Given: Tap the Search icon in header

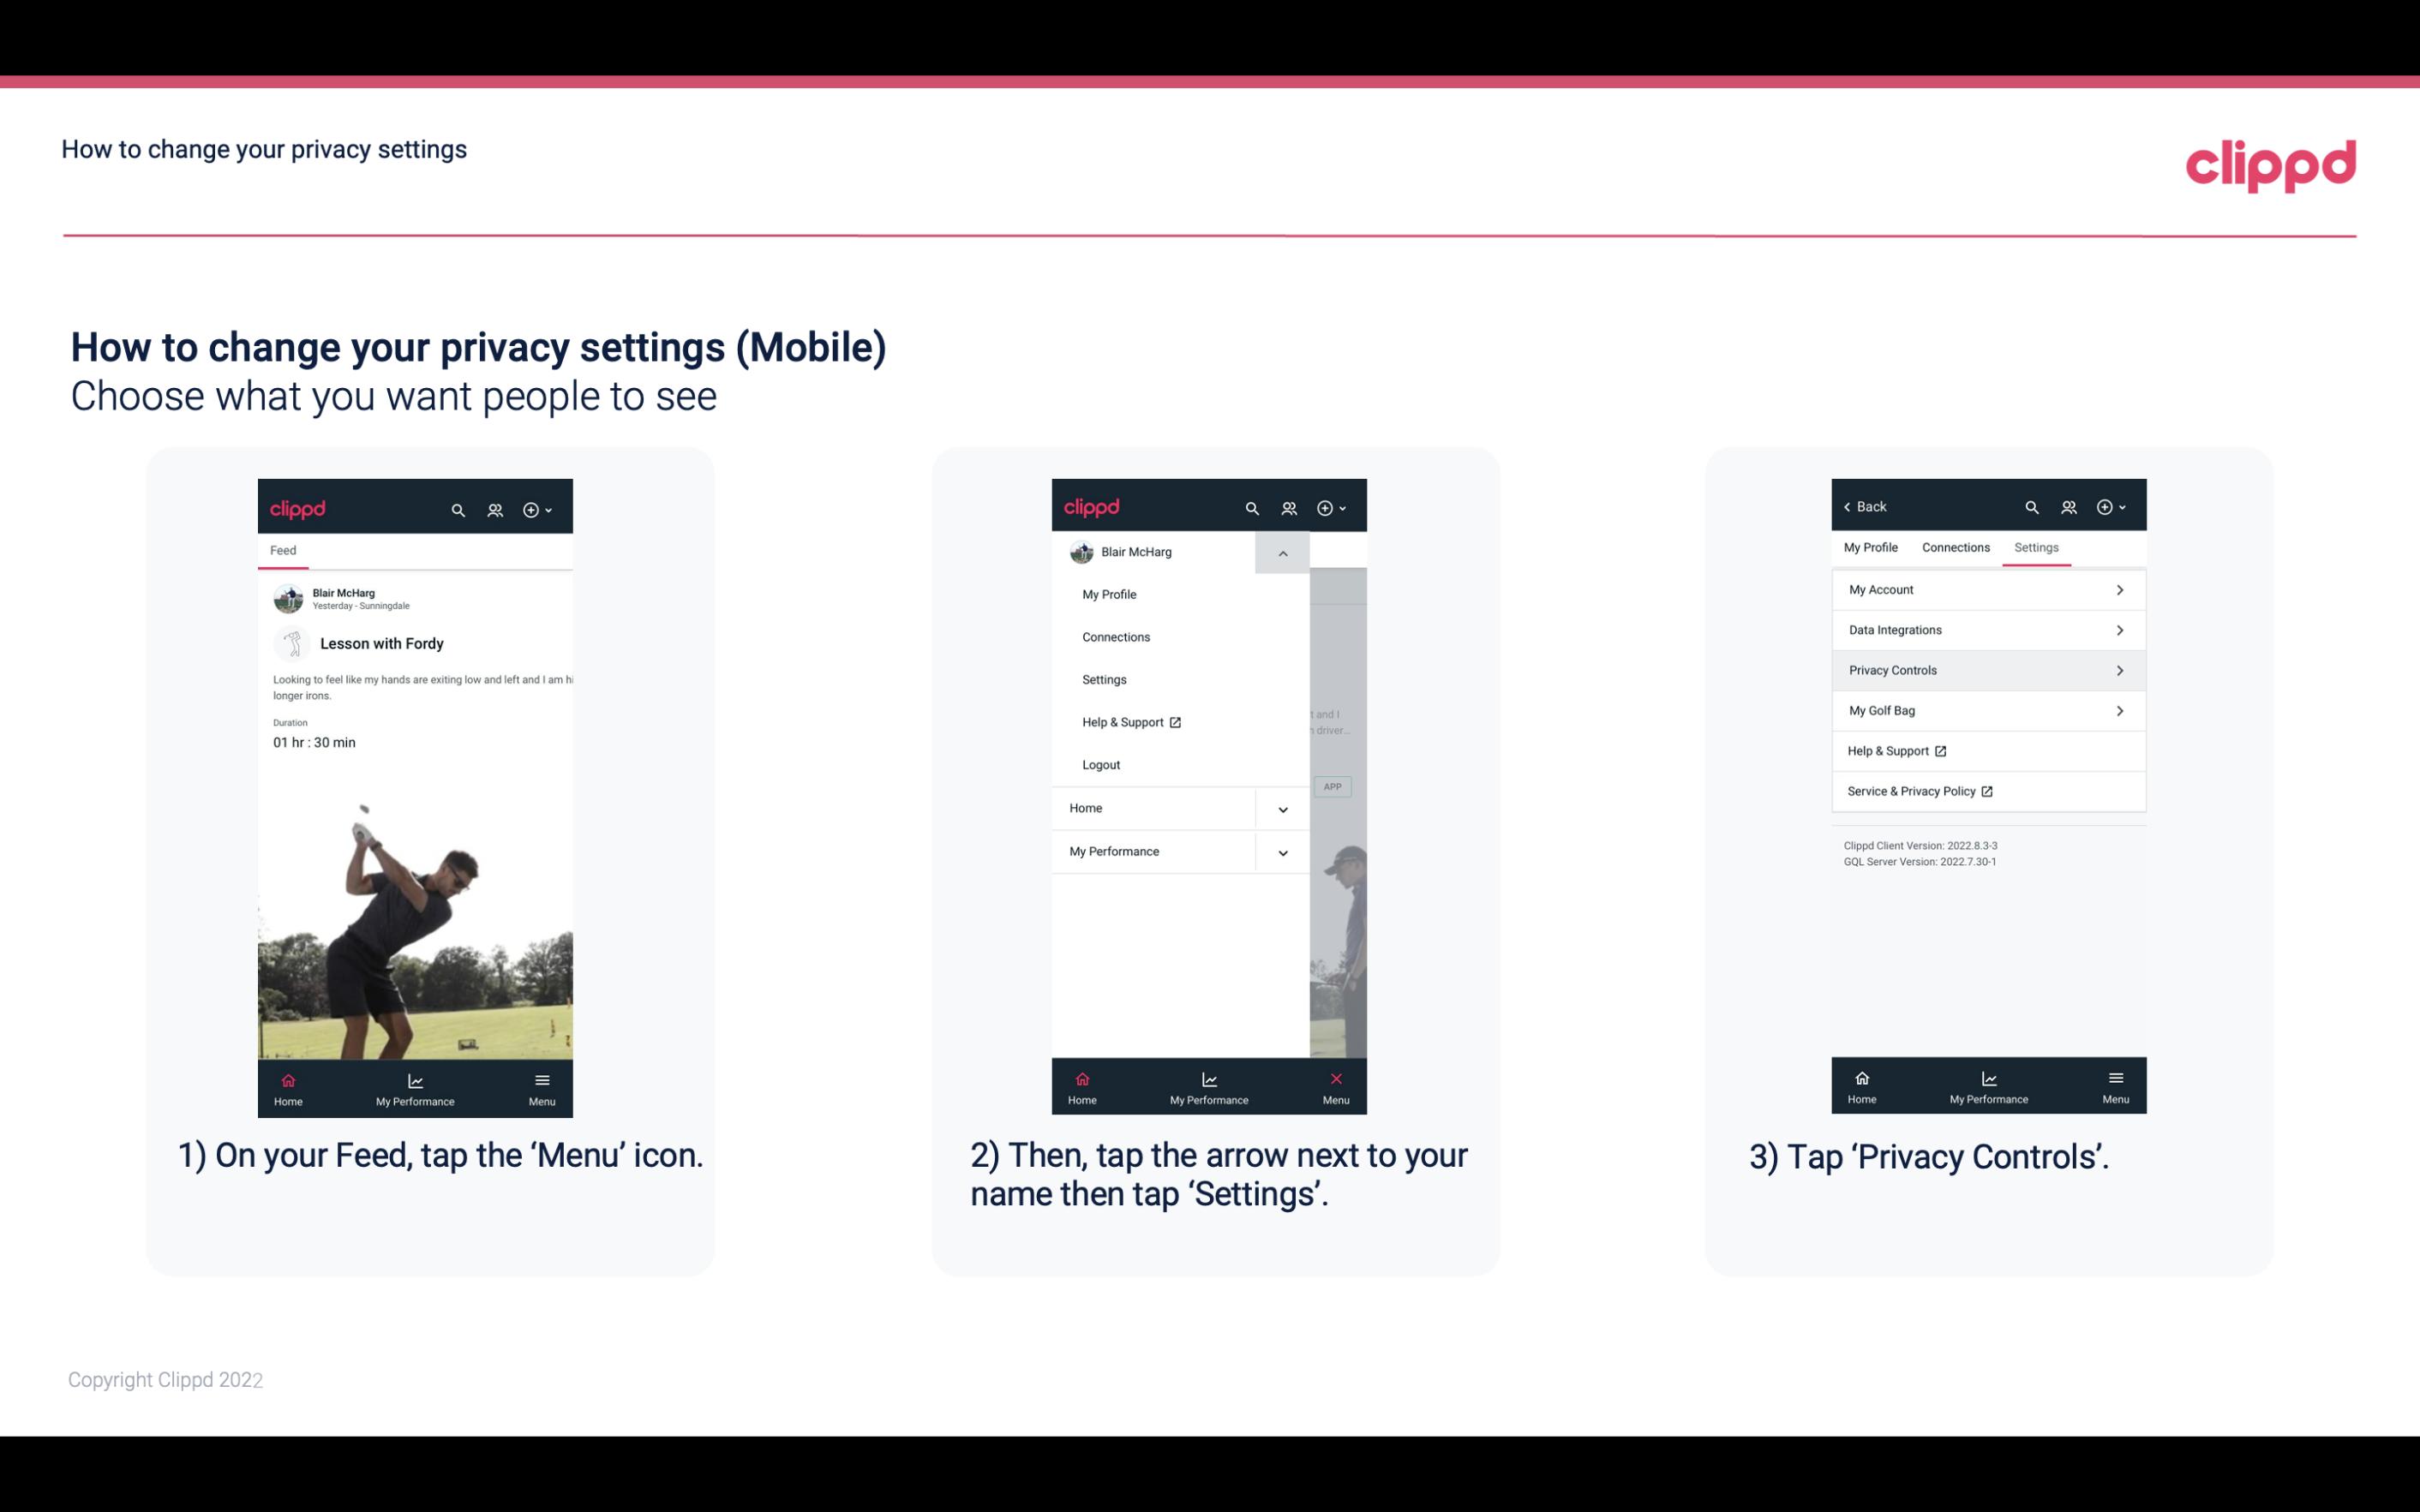Looking at the screenshot, I should click(460, 507).
